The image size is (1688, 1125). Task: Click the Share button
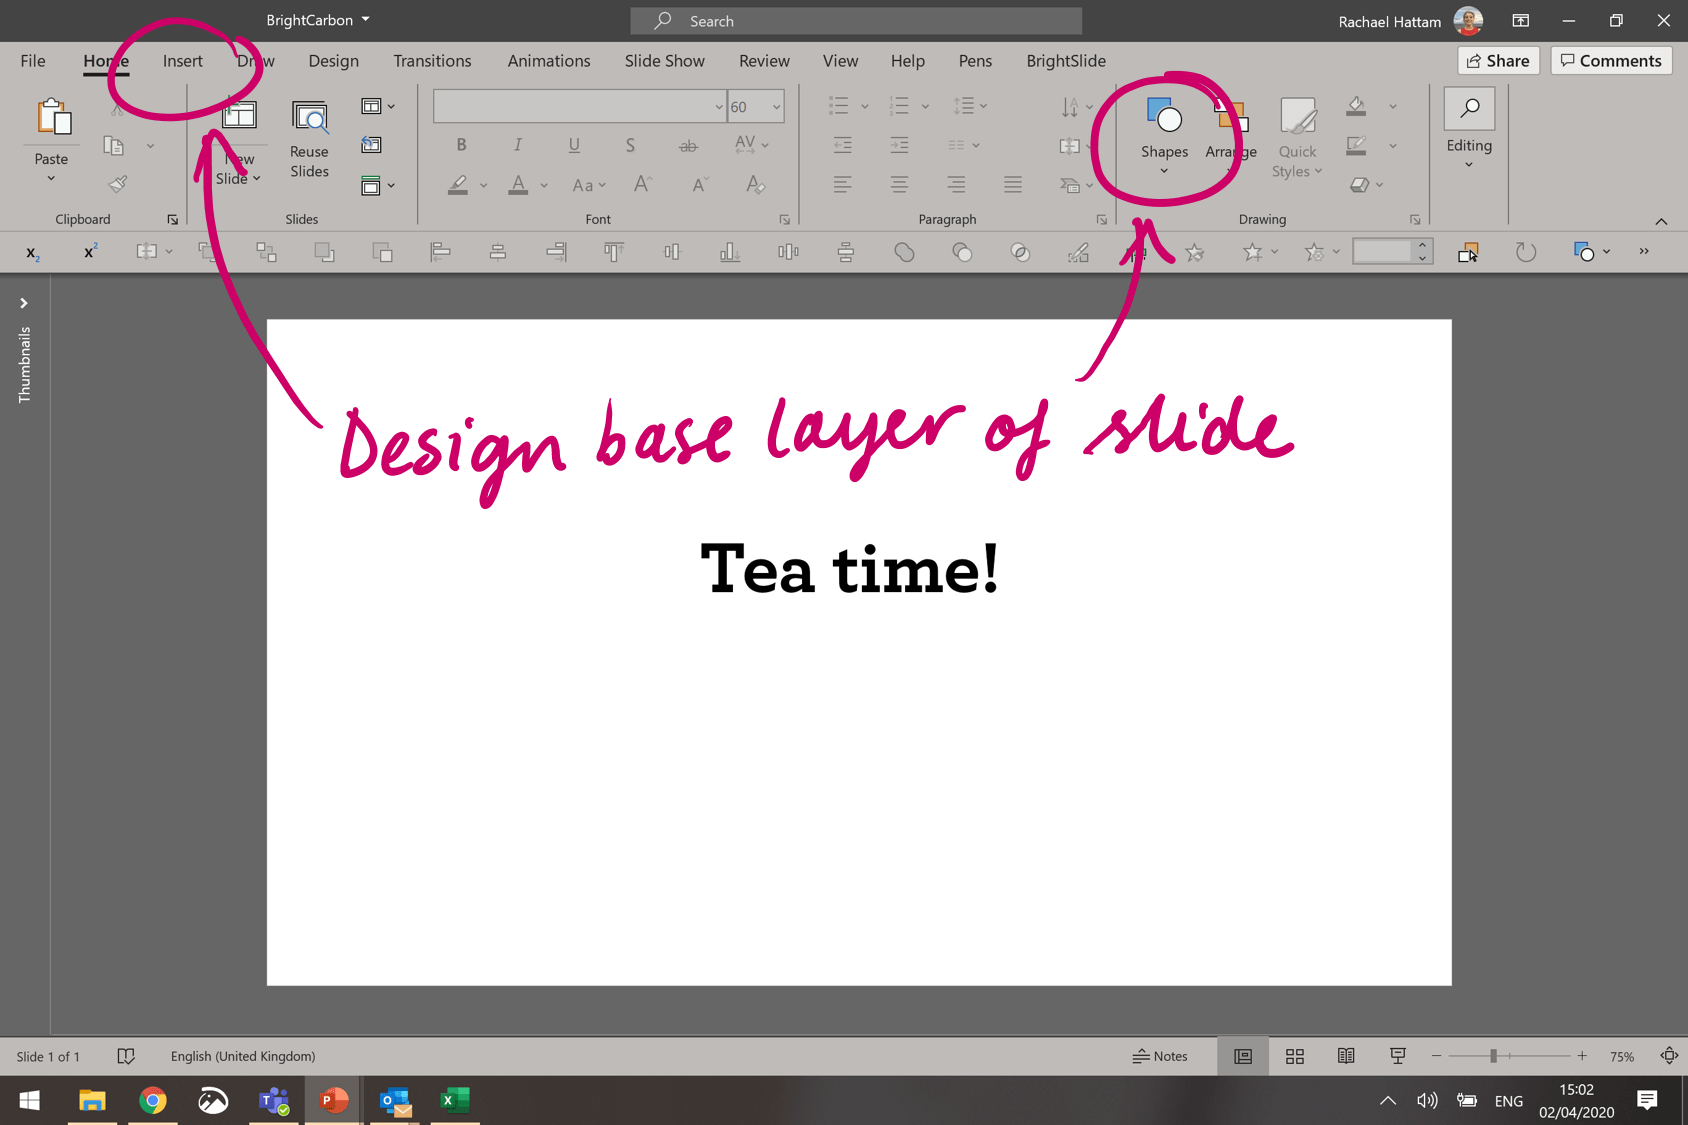tap(1498, 61)
